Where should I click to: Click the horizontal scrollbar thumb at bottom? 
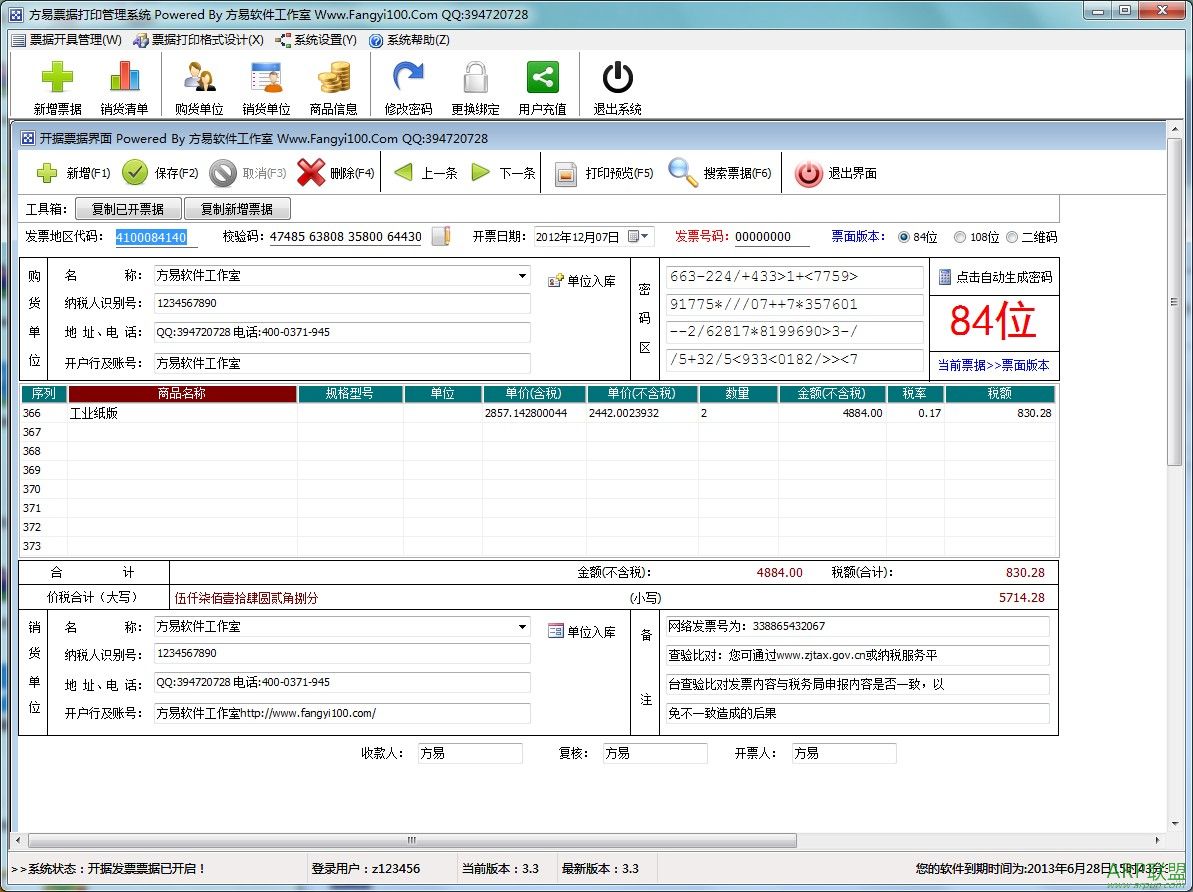[x=410, y=840]
